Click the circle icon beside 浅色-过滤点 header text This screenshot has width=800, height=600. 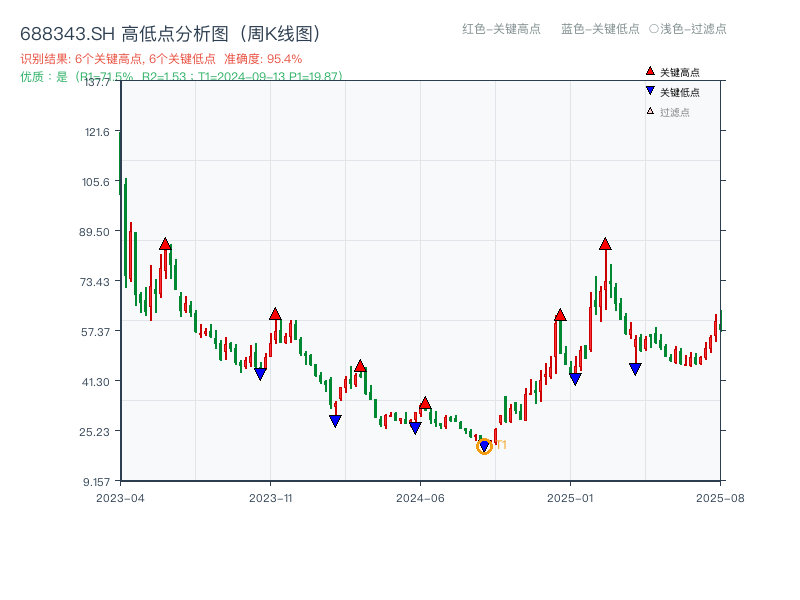pyautogui.click(x=655, y=30)
